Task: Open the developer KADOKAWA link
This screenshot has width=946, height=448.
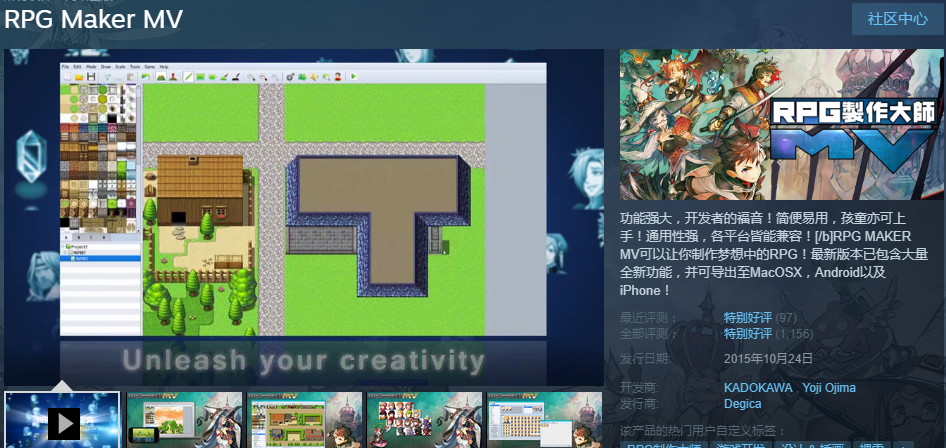Action: tap(758, 388)
